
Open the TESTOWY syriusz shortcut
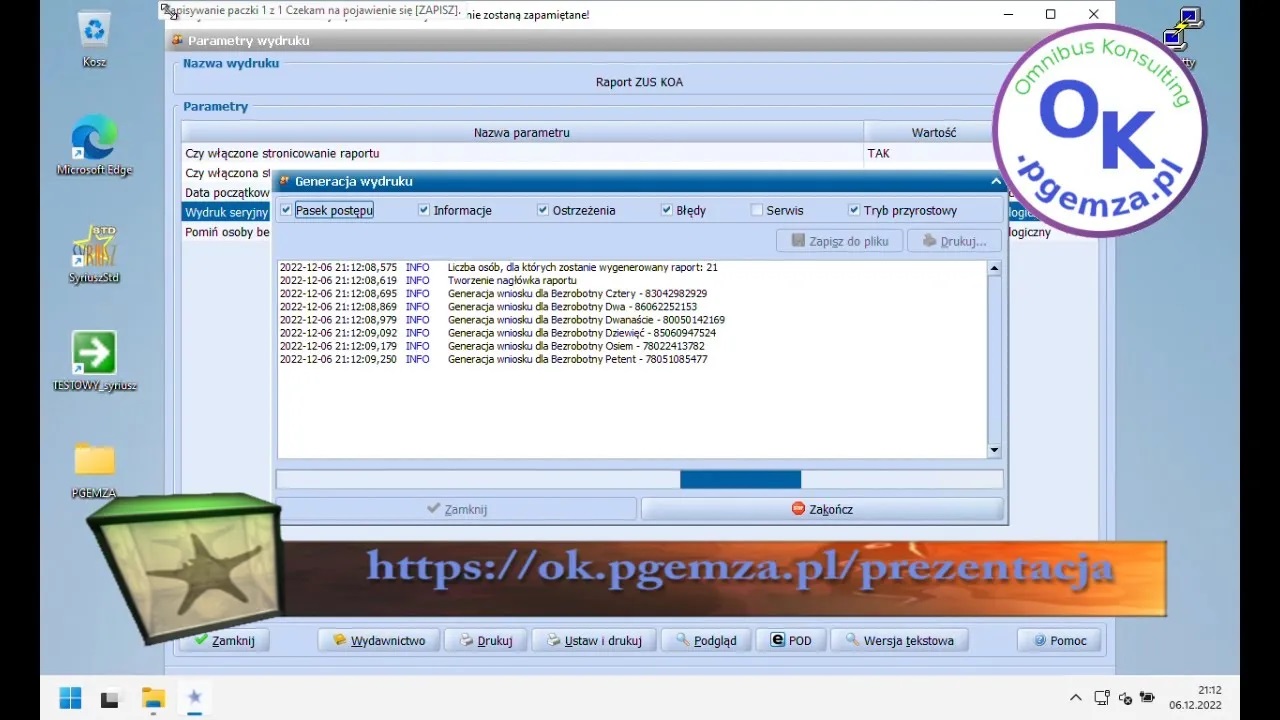click(x=95, y=354)
